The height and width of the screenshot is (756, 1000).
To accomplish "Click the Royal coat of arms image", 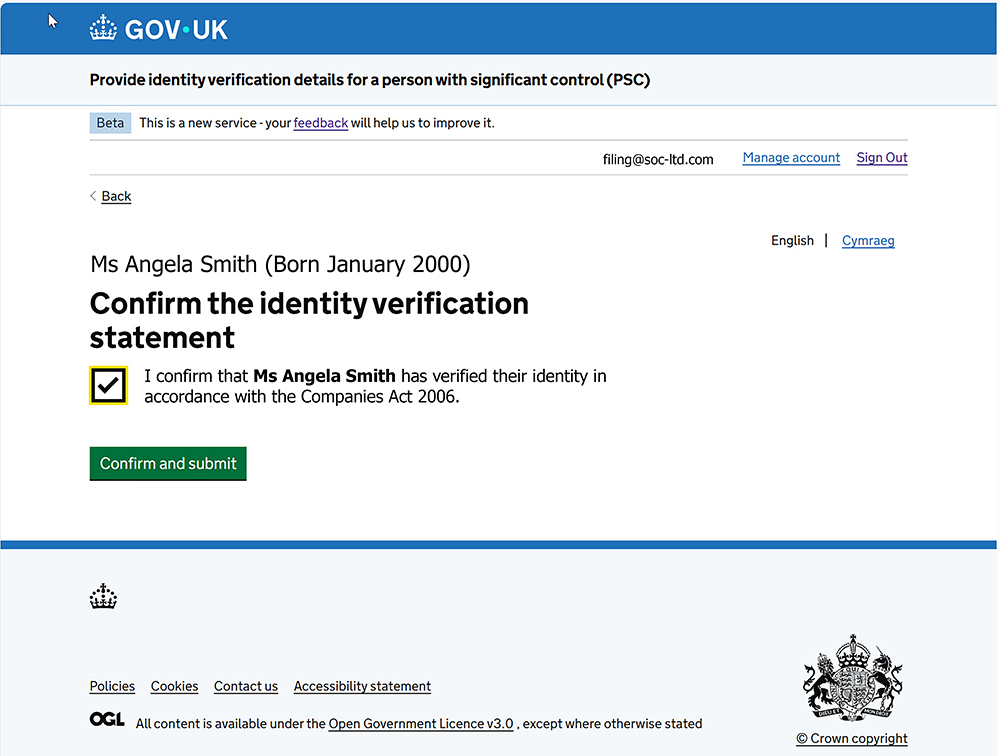I will pos(852,678).
